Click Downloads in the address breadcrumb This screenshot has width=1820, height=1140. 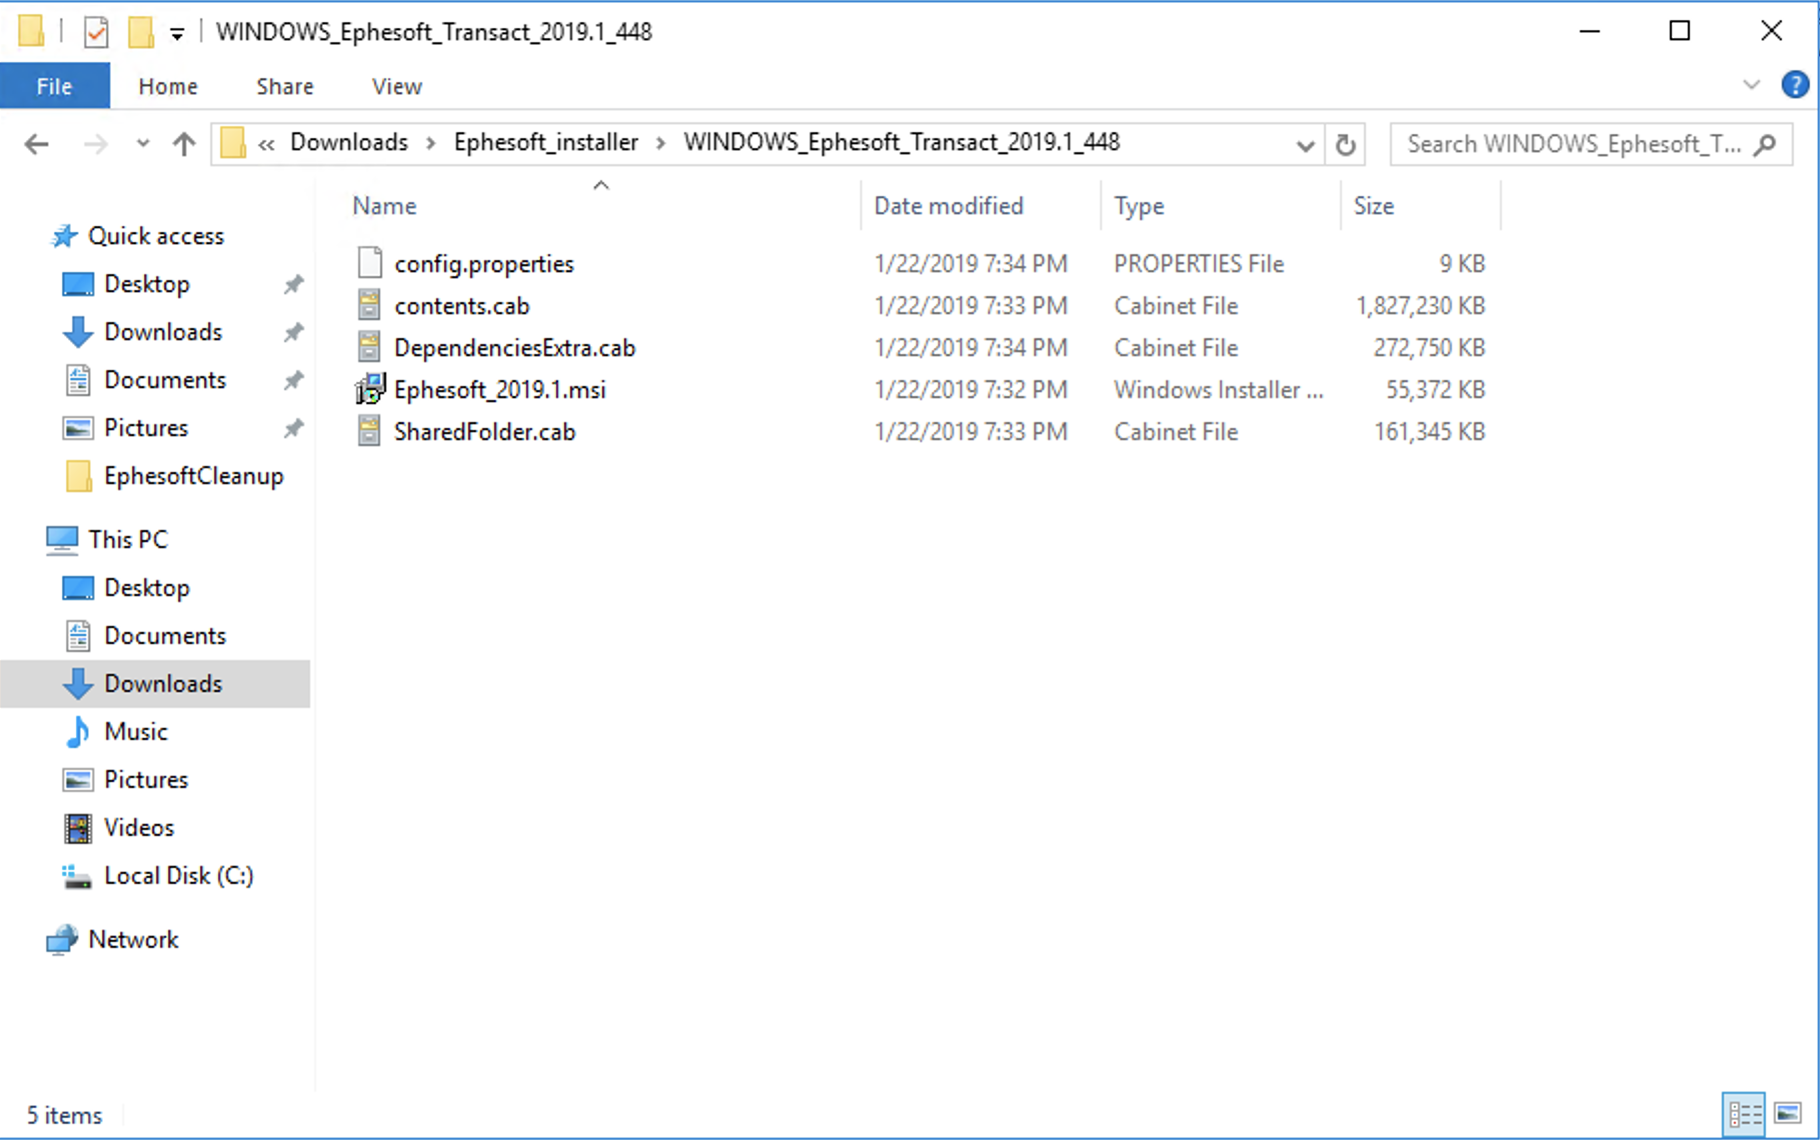[349, 142]
